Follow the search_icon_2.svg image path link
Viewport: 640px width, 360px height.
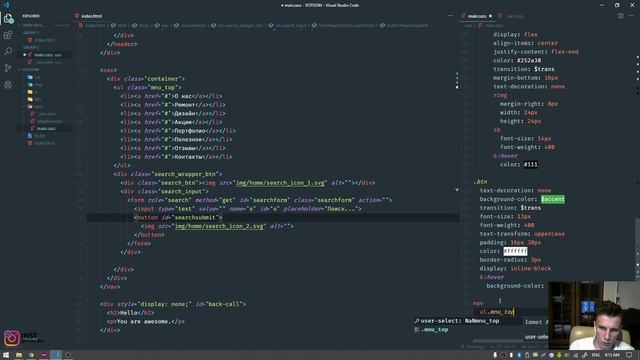[219, 226]
